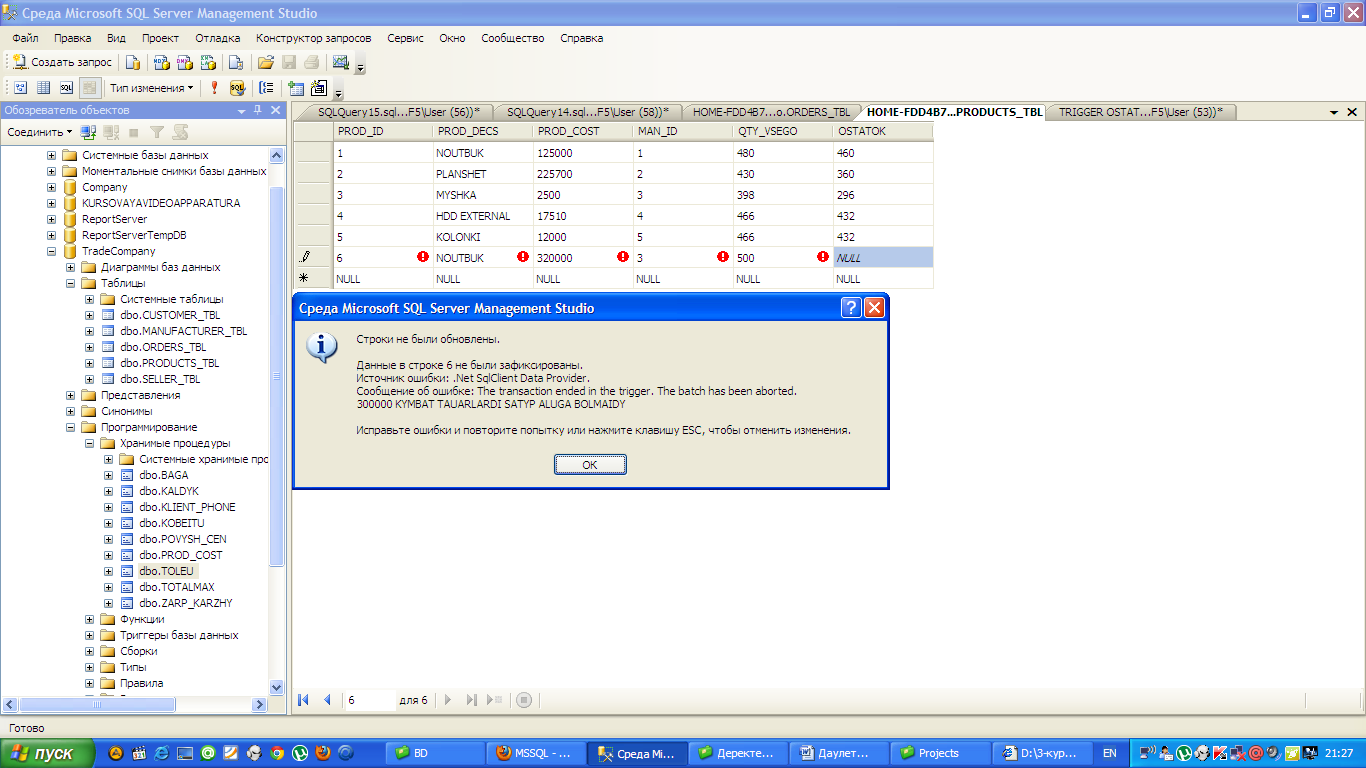Screen dimensions: 1366x768
Task: Click the SQL Server Compact query icon
Action: 236,62
